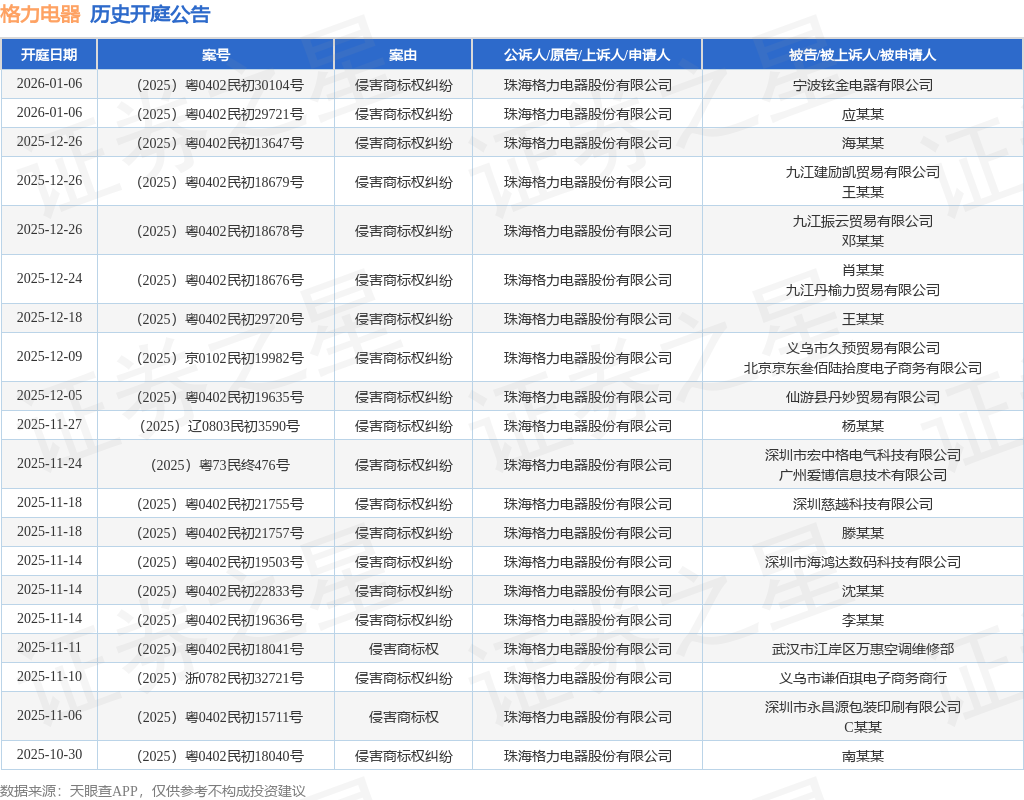Click 深圳市海鸿达数码科技有限公司 defendant

[863, 562]
